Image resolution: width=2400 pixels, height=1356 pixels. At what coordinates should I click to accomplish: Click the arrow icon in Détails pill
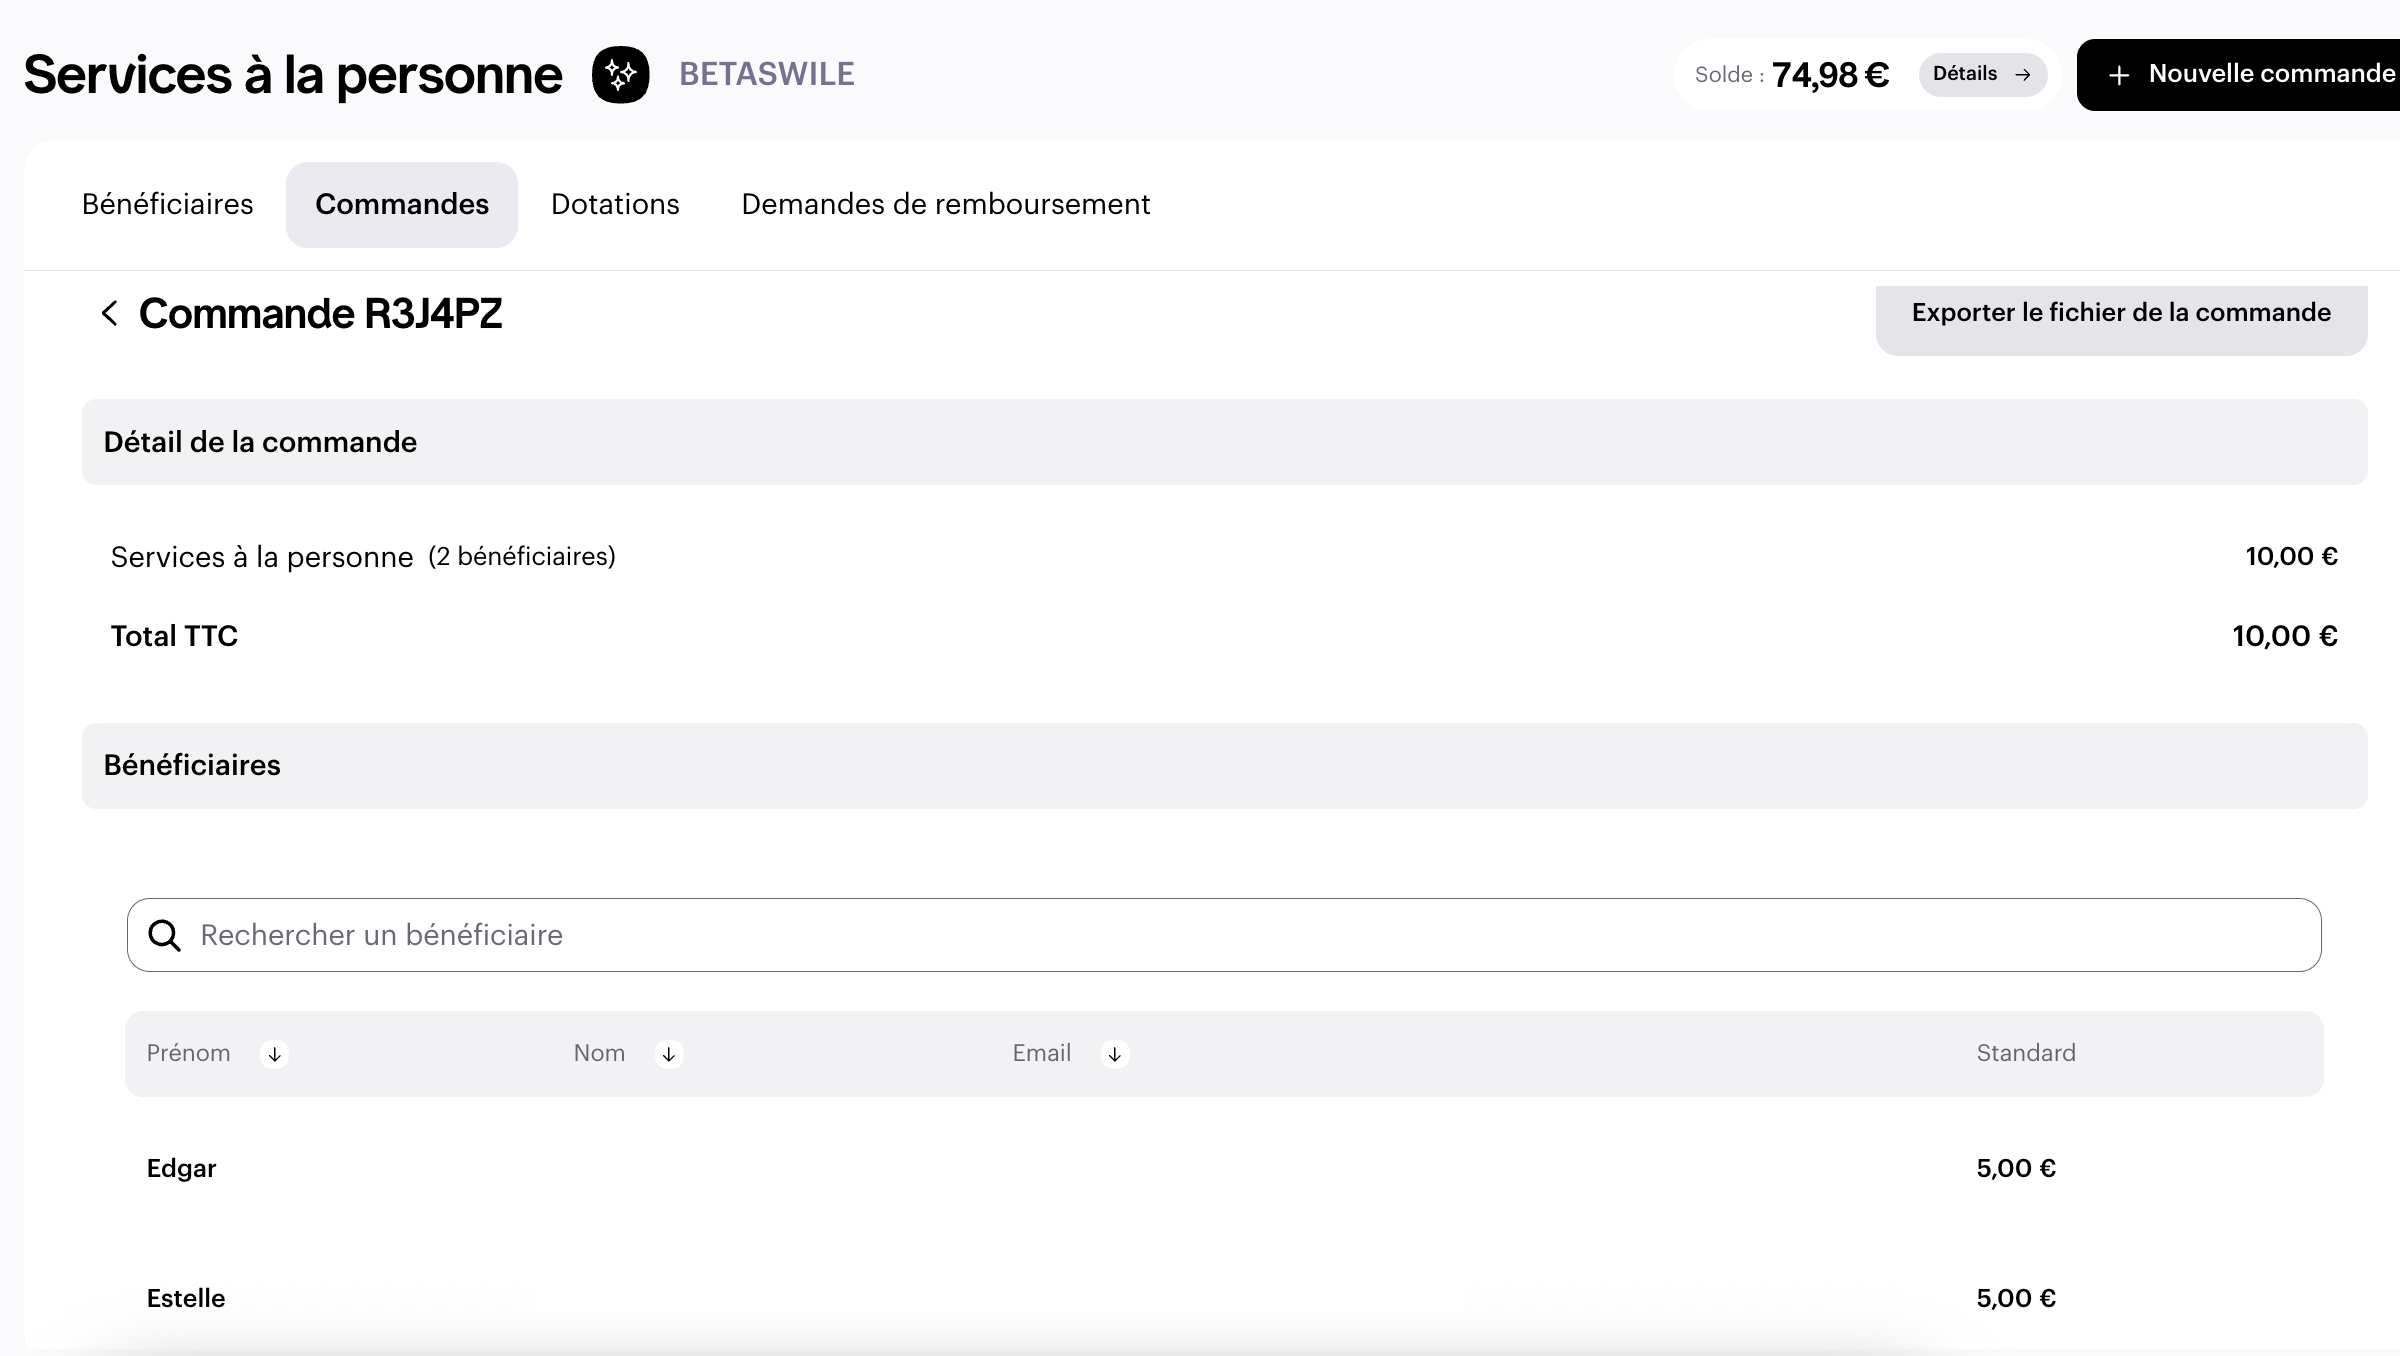click(x=2022, y=75)
